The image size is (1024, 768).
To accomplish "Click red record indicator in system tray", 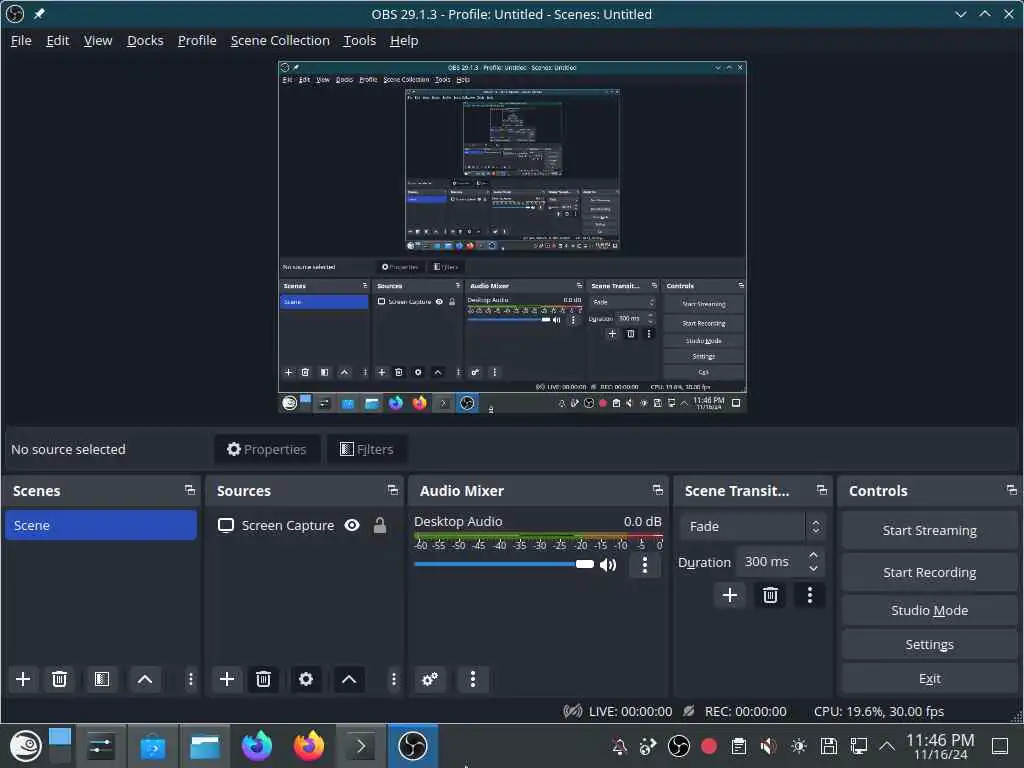I will coord(709,746).
